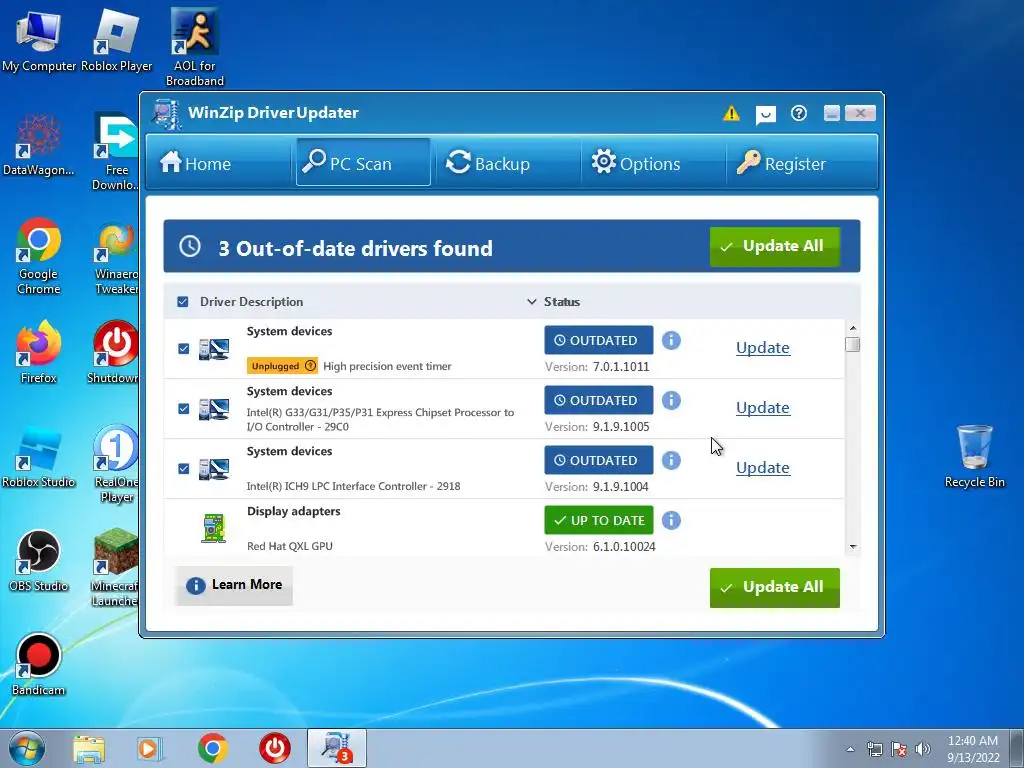This screenshot has height=768, width=1024.
Task: Open the Recycle Bin
Action: [x=974, y=456]
